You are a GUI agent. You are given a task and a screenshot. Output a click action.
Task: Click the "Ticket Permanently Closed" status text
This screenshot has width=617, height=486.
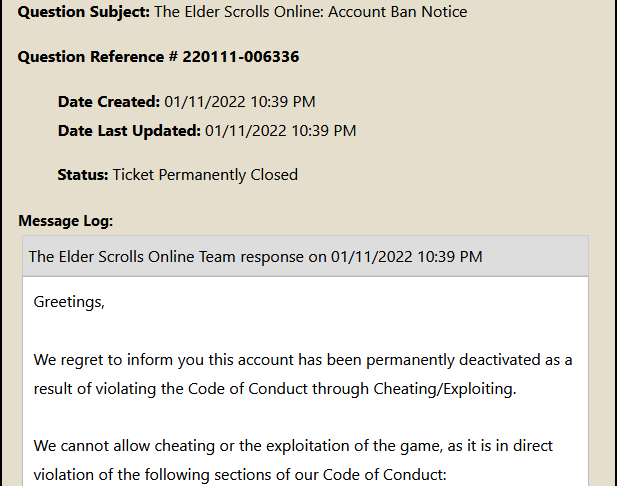pos(205,174)
